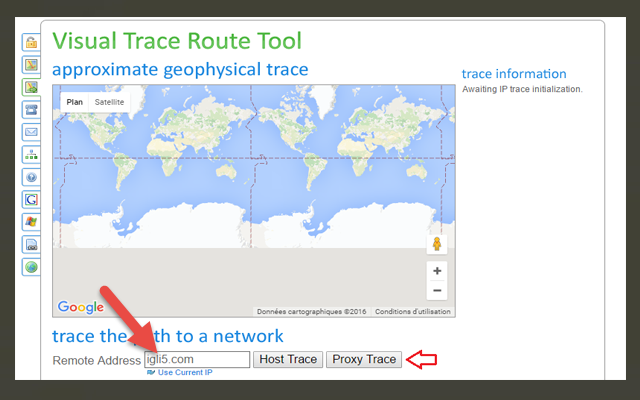The height and width of the screenshot is (400, 640).
Task: Focus the Remote Address input field
Action: [197, 359]
